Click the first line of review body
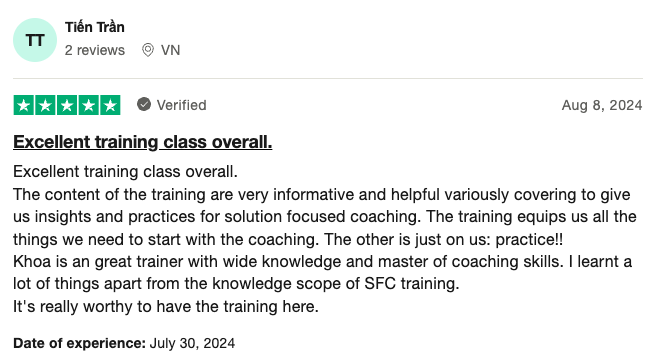Viewport: 655px width, 362px height. [x=125, y=172]
